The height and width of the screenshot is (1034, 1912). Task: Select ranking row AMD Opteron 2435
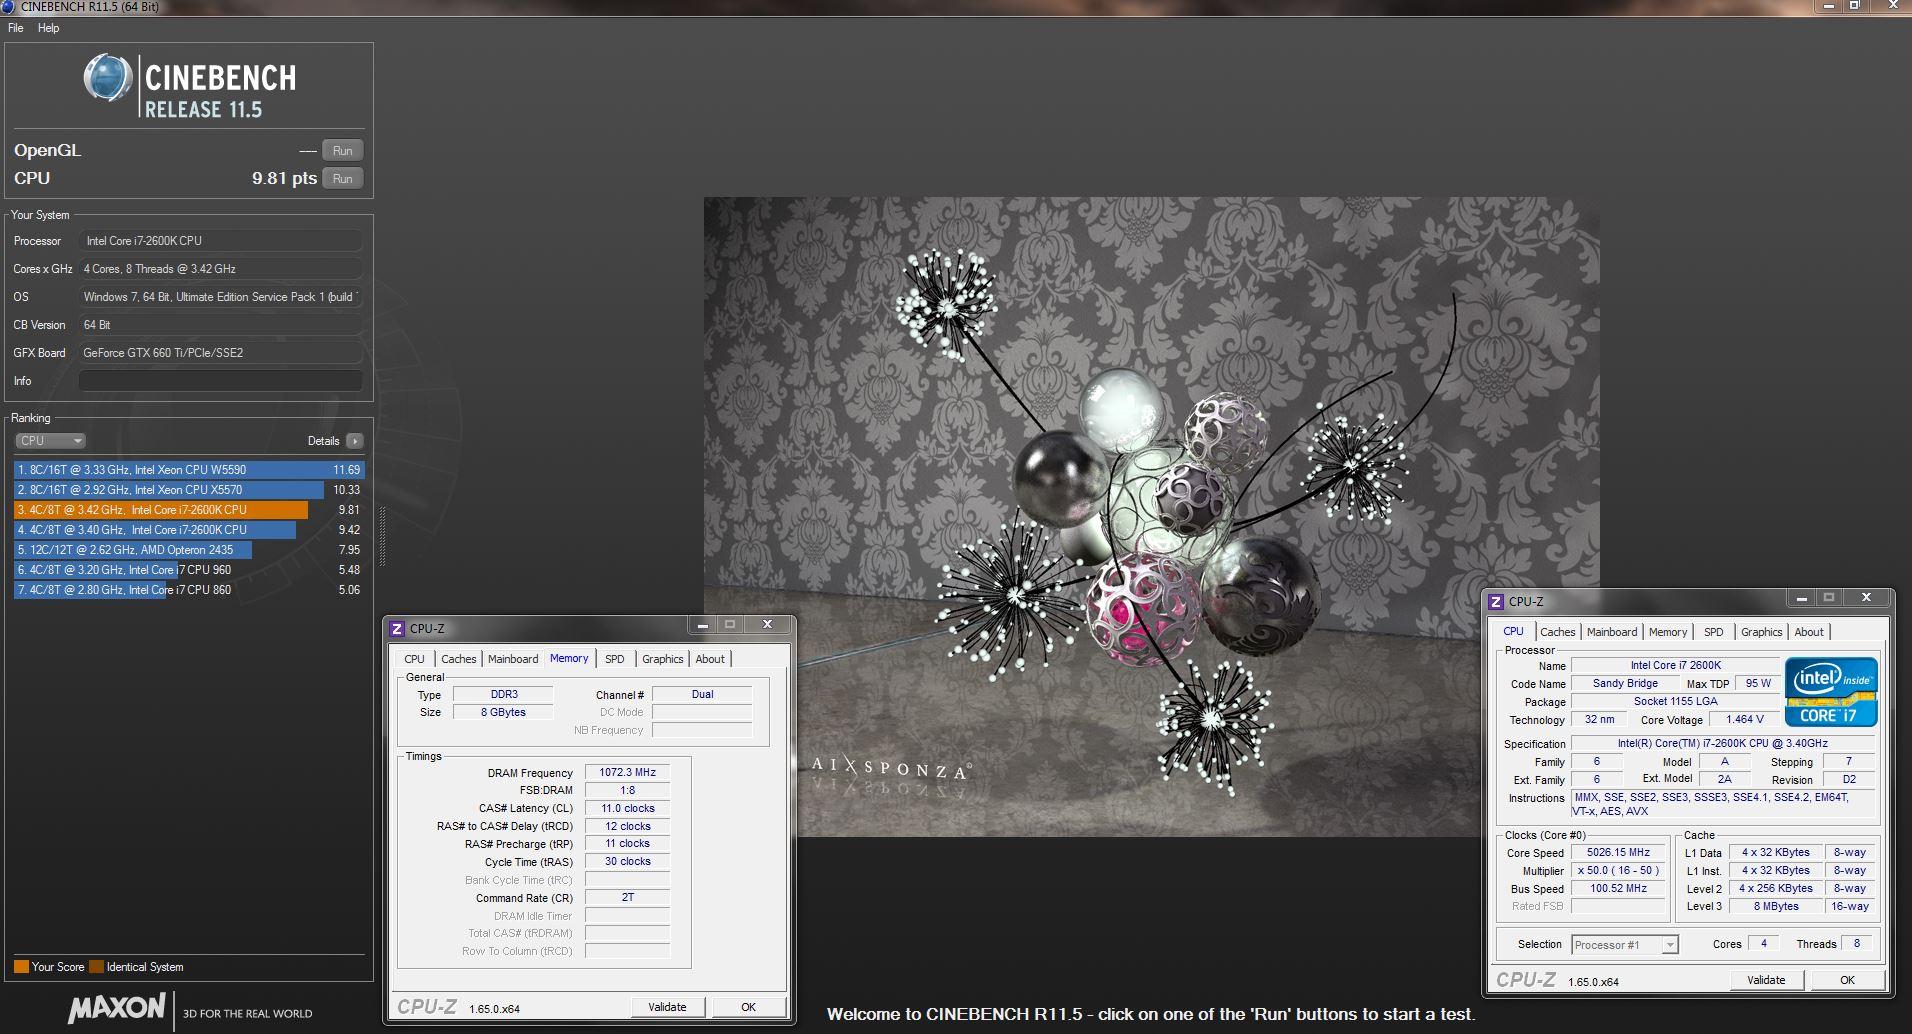pyautogui.click(x=189, y=550)
